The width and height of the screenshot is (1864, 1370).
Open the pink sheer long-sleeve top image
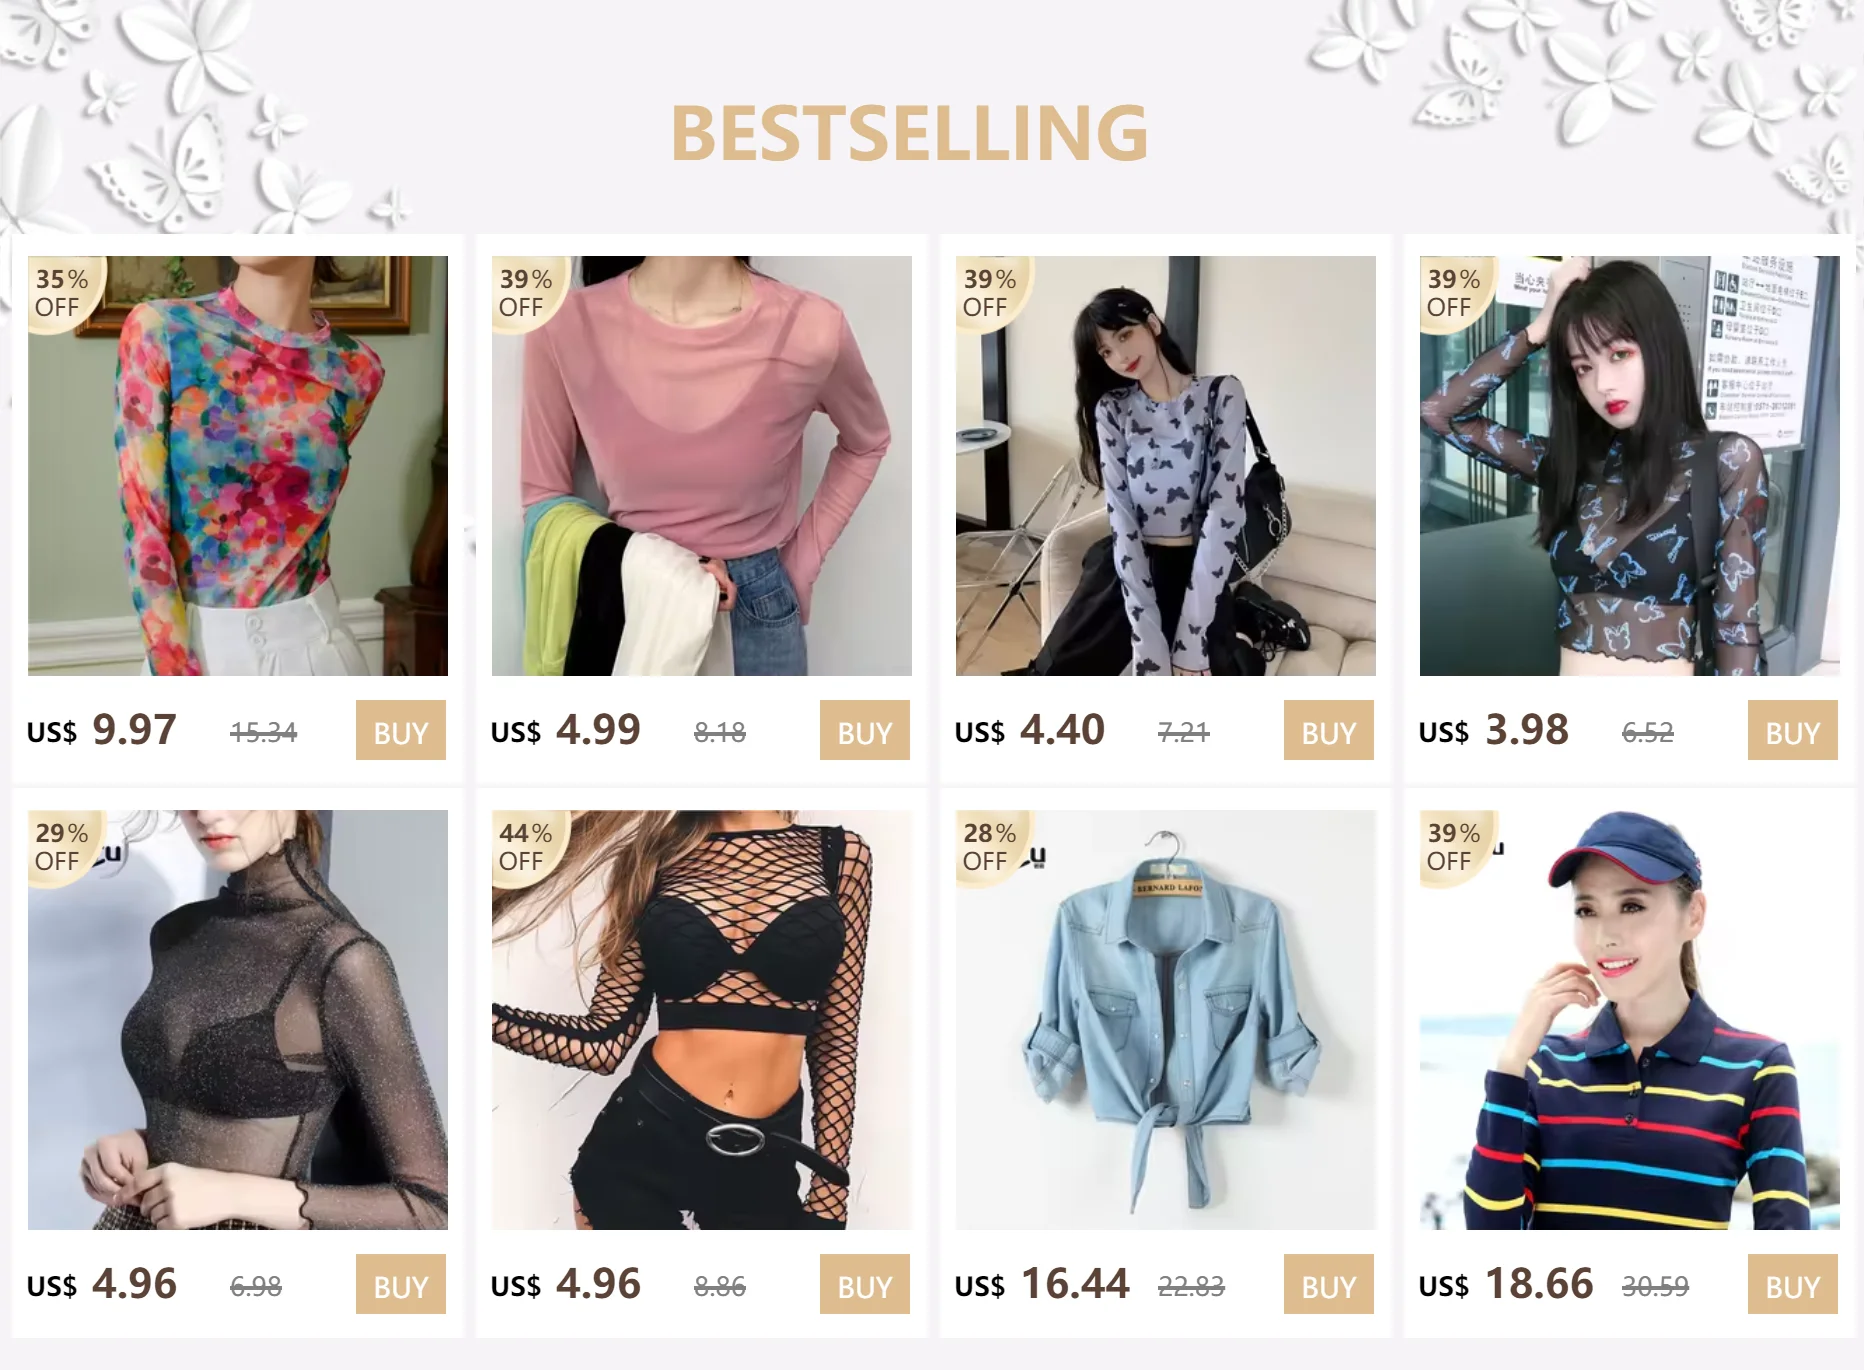(702, 466)
